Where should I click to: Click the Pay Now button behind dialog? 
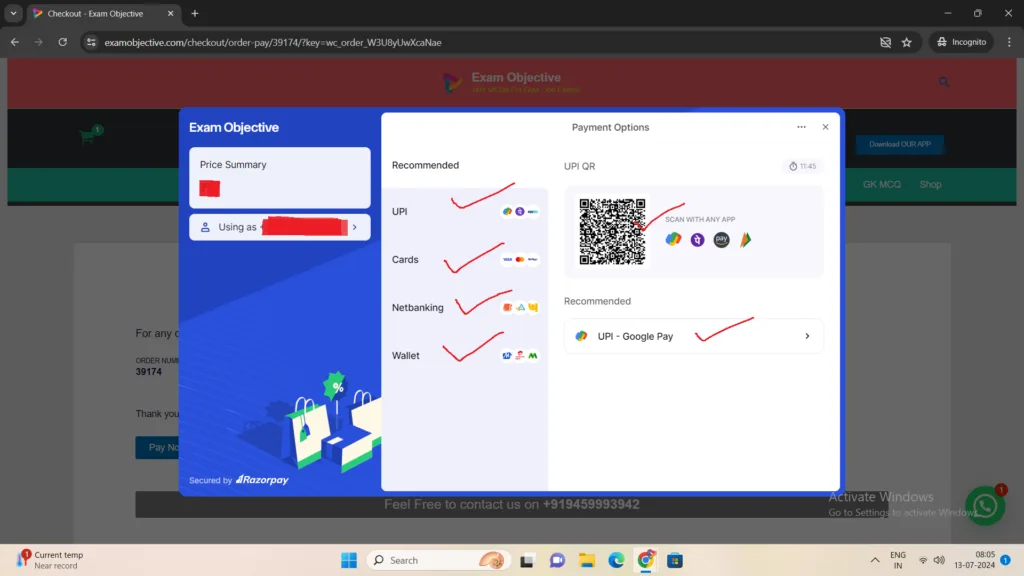pos(157,447)
